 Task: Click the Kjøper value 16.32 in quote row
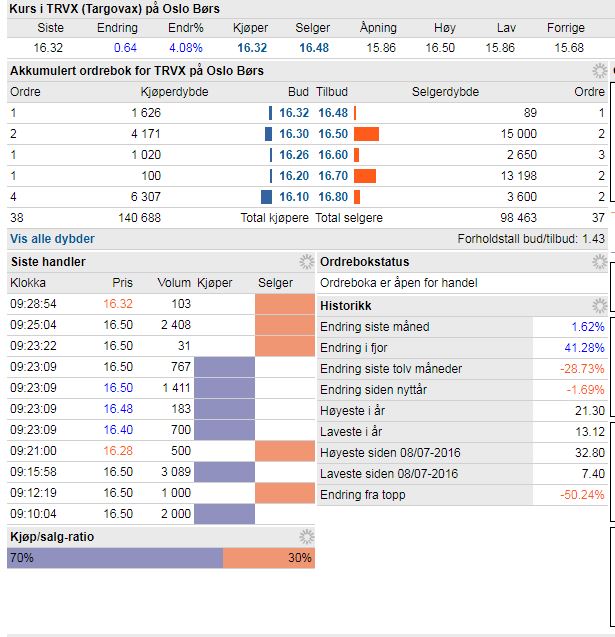252,48
